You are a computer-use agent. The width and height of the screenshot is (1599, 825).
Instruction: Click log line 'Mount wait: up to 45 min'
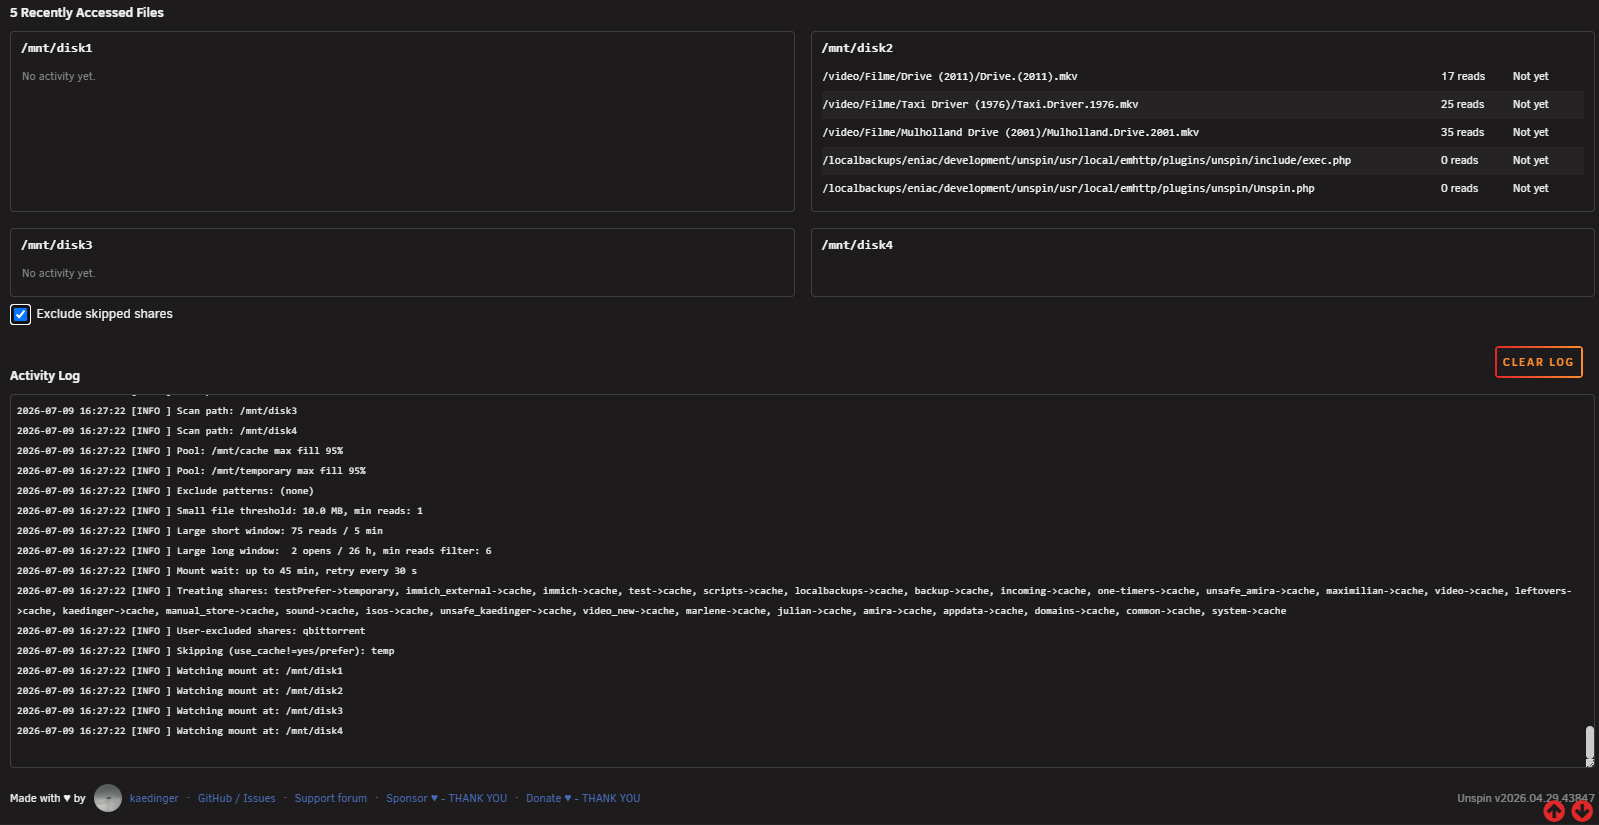point(217,571)
